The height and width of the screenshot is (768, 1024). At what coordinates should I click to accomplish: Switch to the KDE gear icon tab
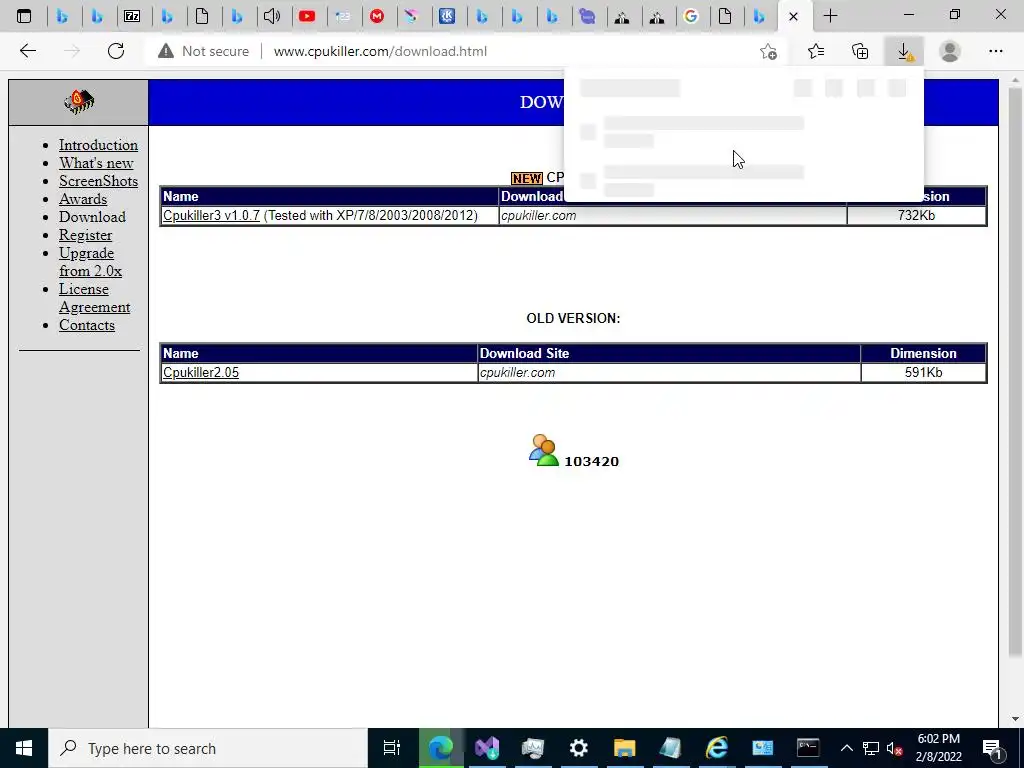[447, 16]
